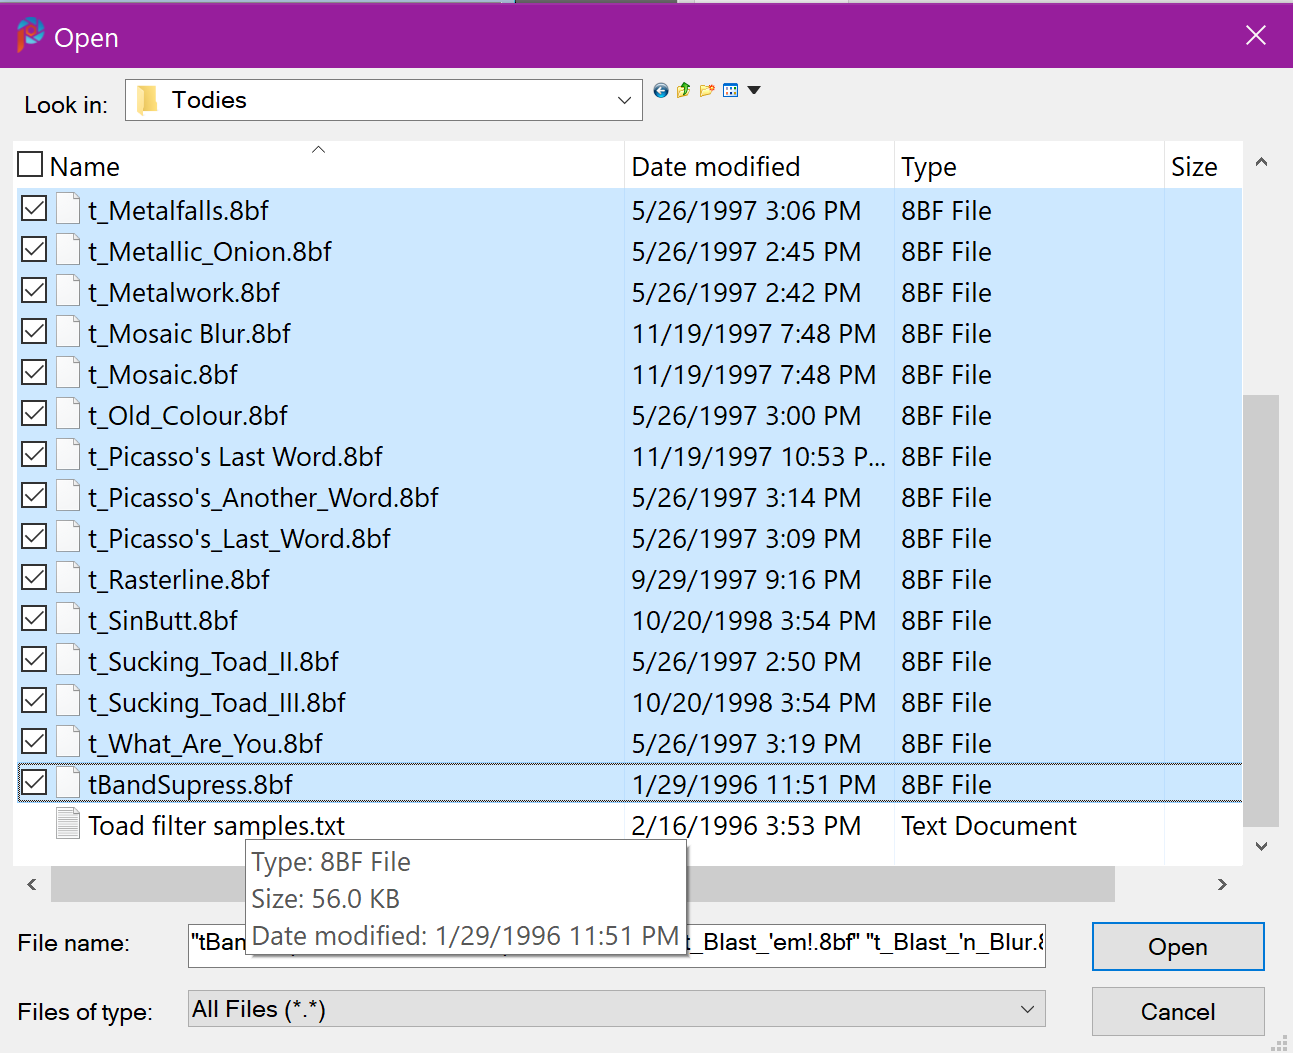1293x1053 pixels.
Task: Open the Files of type dropdown
Action: pyautogui.click(x=1026, y=1009)
